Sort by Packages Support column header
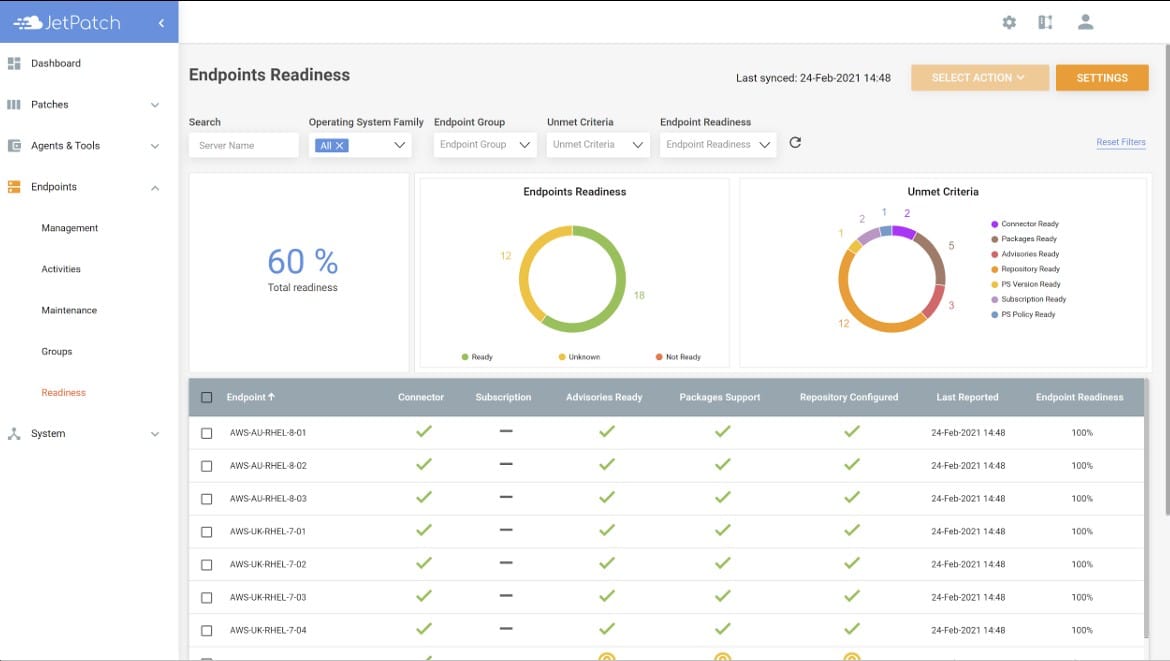This screenshot has height=661, width=1170. pos(719,397)
